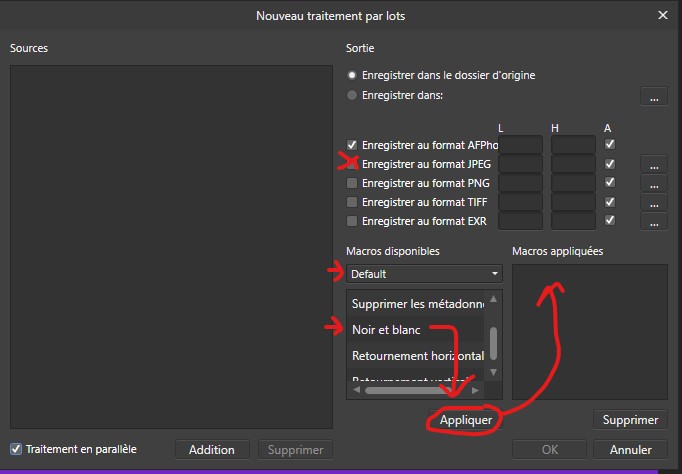Enable 'Enregistrer au format TIFF' checkbox
Screen dimensions: 682x474
[352, 202]
